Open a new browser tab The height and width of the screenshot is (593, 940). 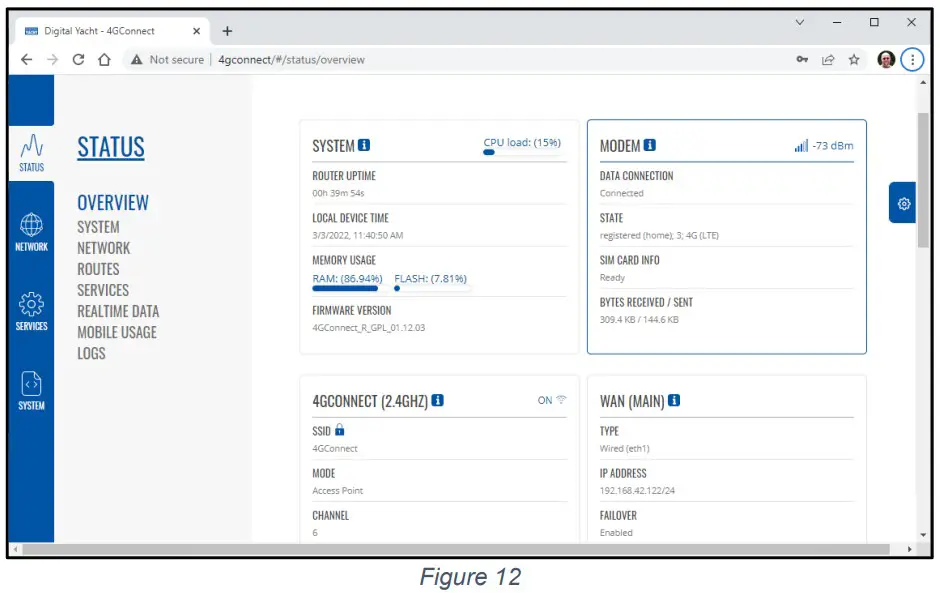[x=227, y=31]
